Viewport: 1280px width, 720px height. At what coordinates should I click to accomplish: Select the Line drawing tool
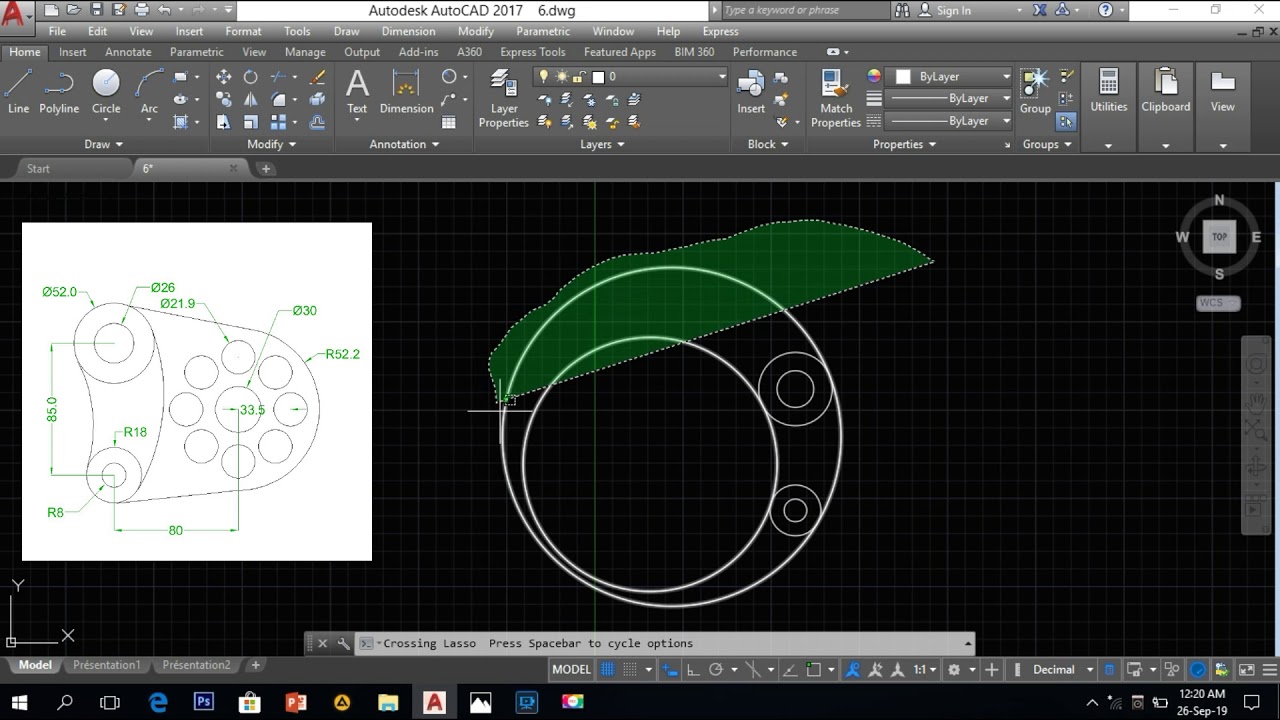[18, 91]
